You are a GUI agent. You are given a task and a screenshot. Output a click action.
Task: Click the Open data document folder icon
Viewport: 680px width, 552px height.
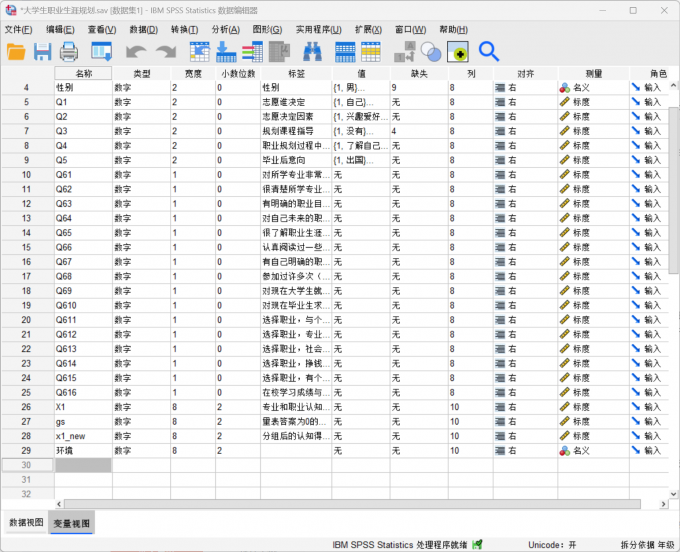16,52
